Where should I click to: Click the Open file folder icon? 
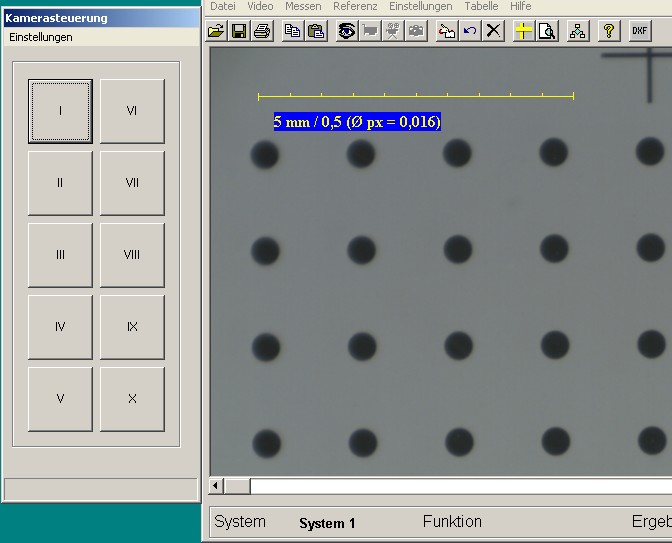click(217, 31)
